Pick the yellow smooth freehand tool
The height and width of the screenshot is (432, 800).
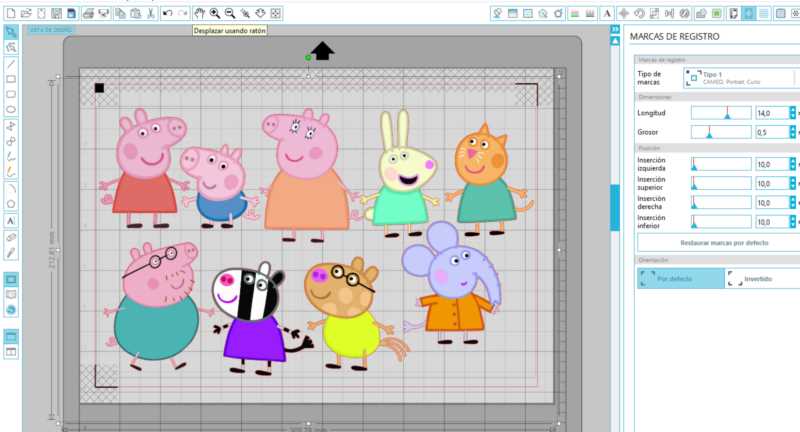pyautogui.click(x=11, y=172)
